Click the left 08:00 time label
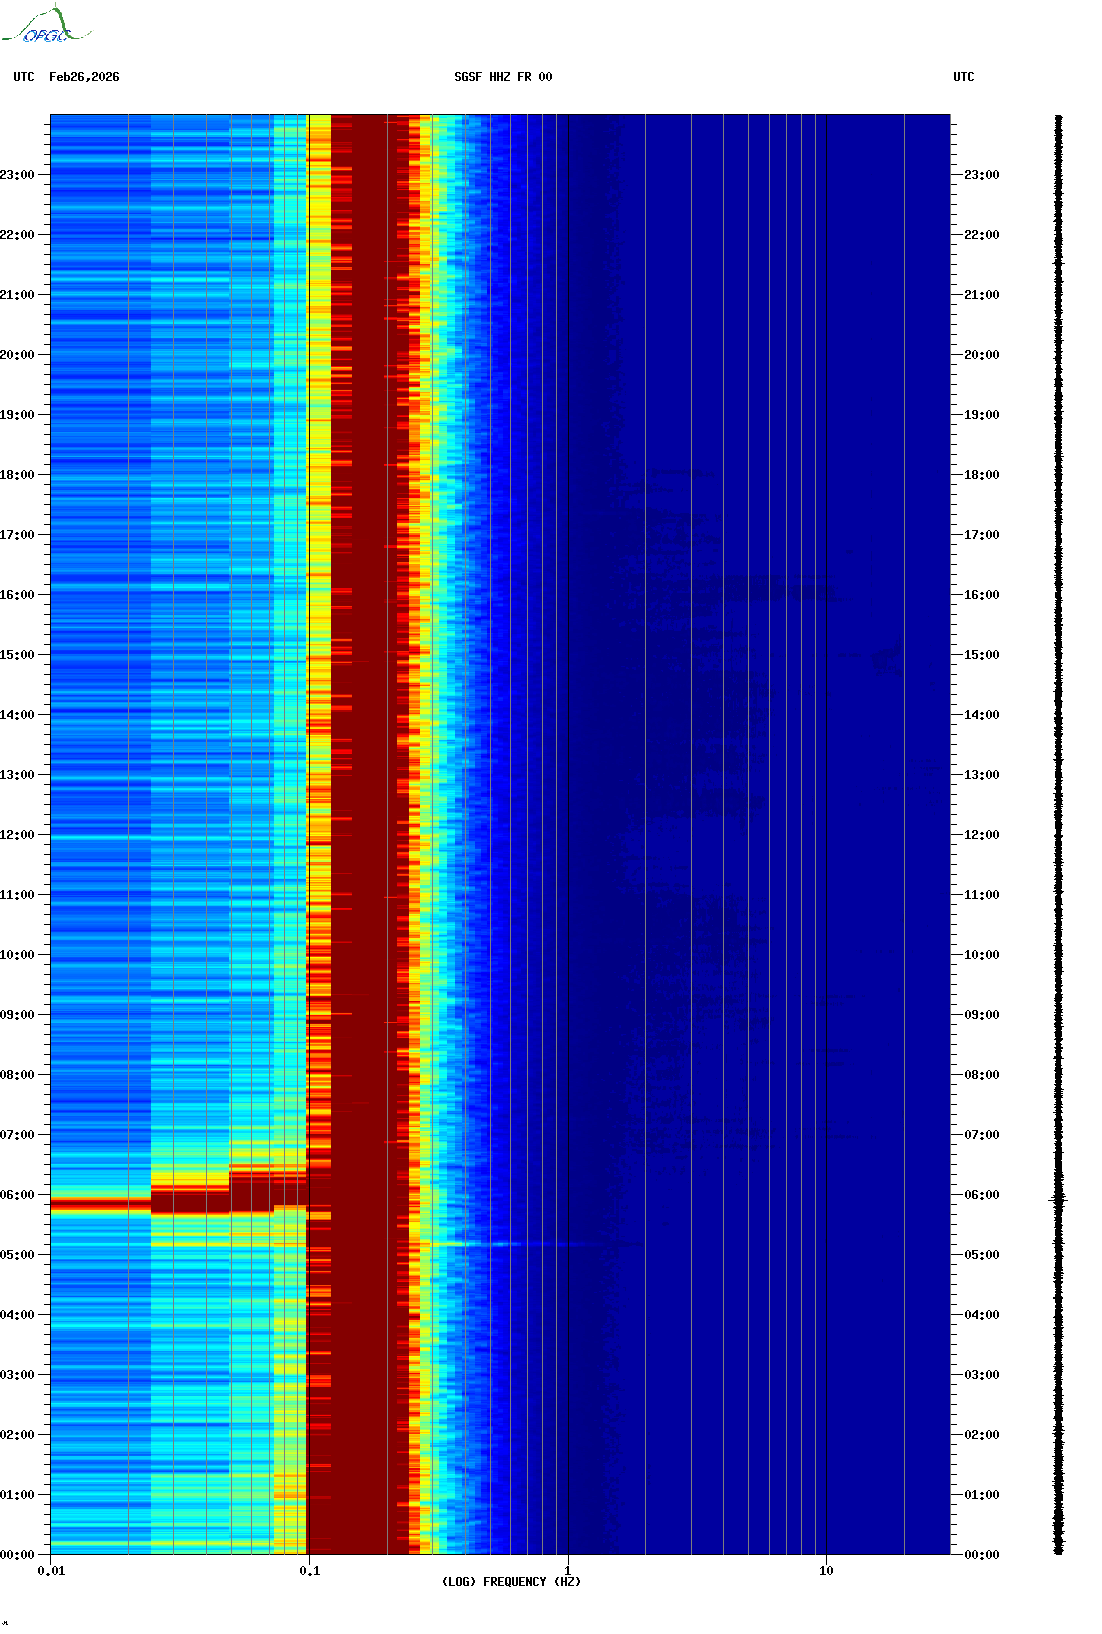This screenshot has width=1102, height=1634. tap(17, 1075)
